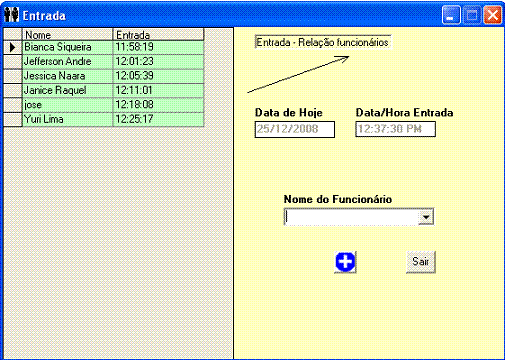Click the row selector beside Yuri Lima
This screenshot has width=505, height=360.
tap(13, 119)
